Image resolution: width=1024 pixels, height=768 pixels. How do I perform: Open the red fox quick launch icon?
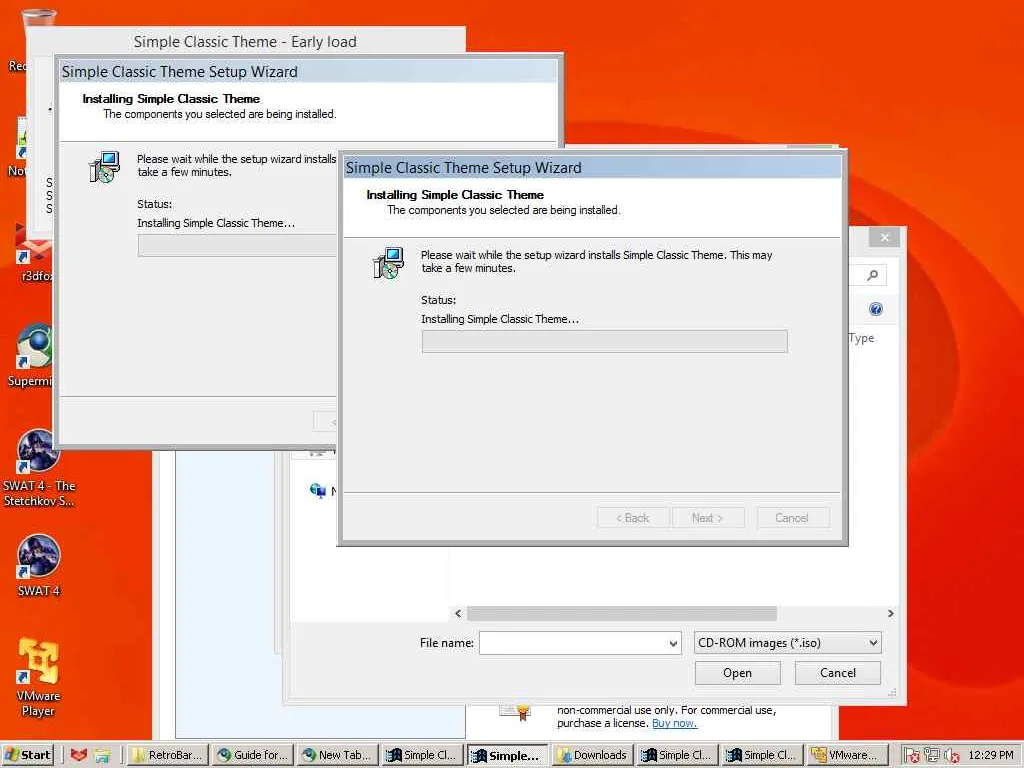pyautogui.click(x=78, y=755)
